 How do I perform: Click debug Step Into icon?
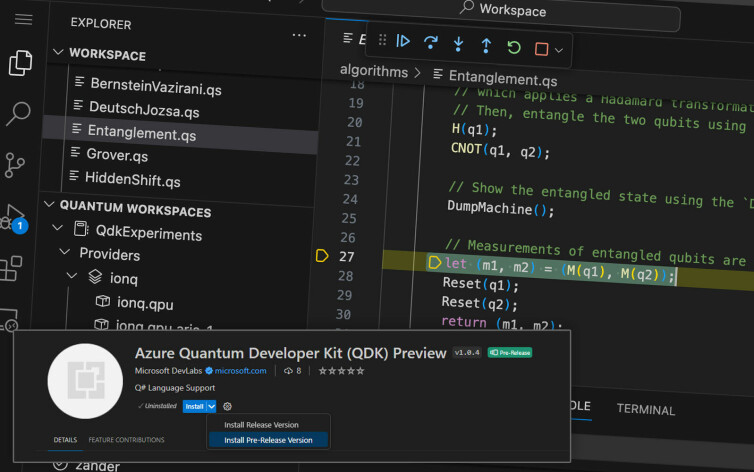(x=458, y=44)
